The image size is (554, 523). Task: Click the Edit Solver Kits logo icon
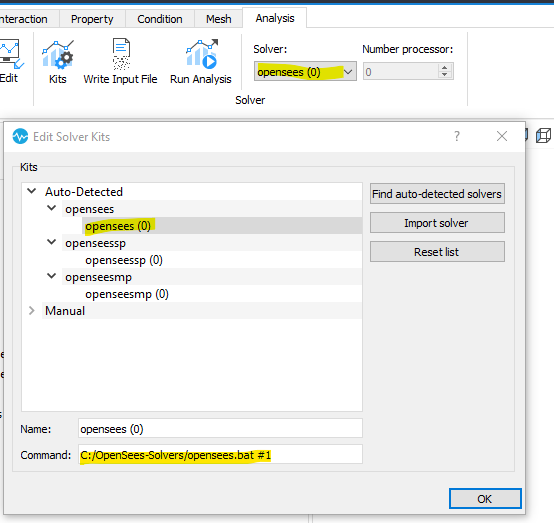[20, 136]
